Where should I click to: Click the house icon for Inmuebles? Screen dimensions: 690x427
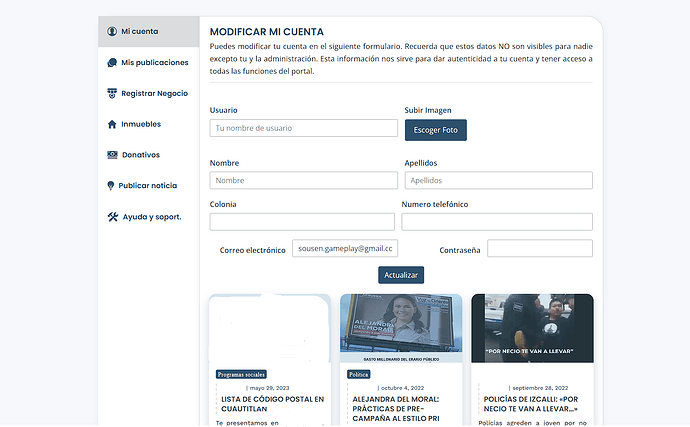pyautogui.click(x=112, y=125)
